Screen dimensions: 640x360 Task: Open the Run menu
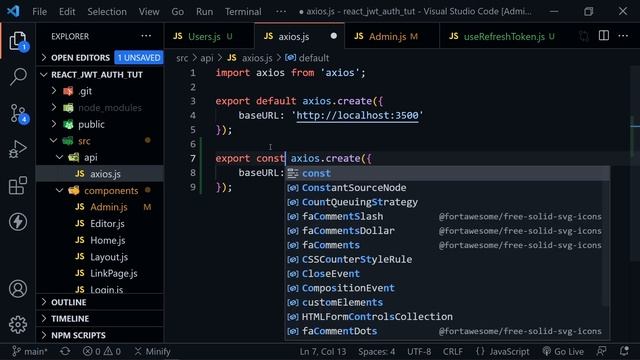[x=204, y=11]
